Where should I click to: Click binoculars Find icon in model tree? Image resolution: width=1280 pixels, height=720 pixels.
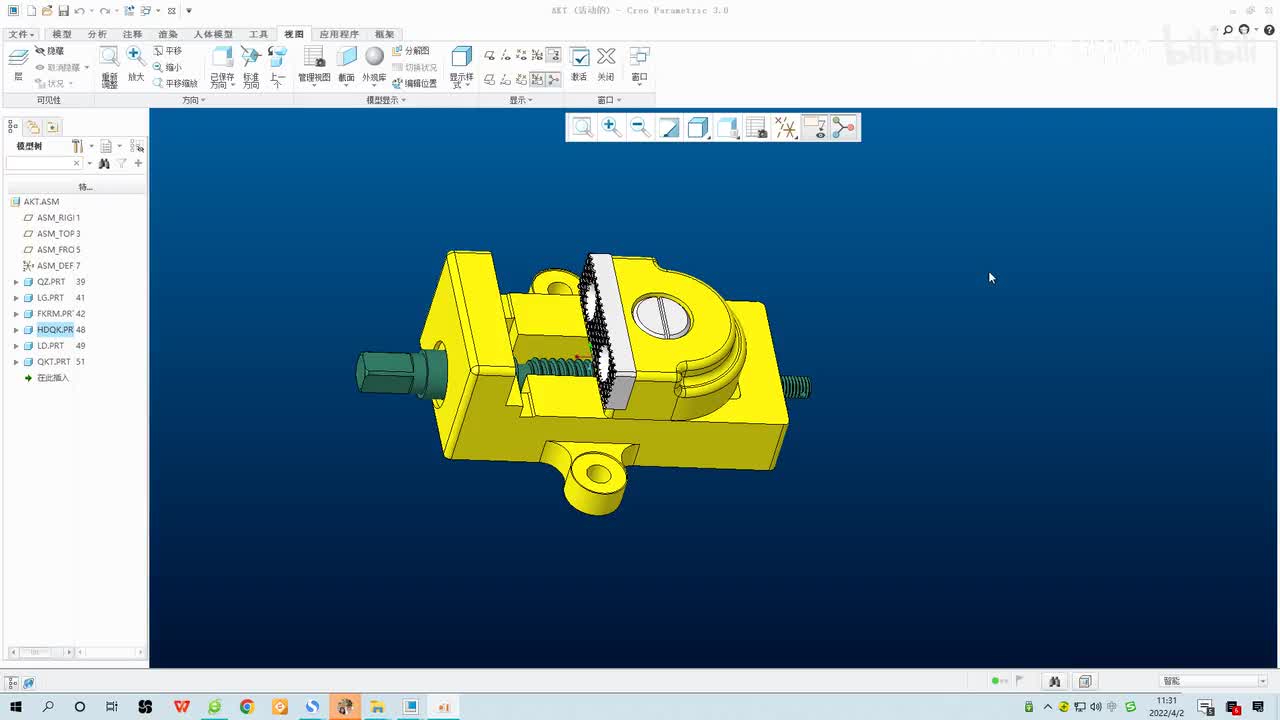(x=103, y=163)
